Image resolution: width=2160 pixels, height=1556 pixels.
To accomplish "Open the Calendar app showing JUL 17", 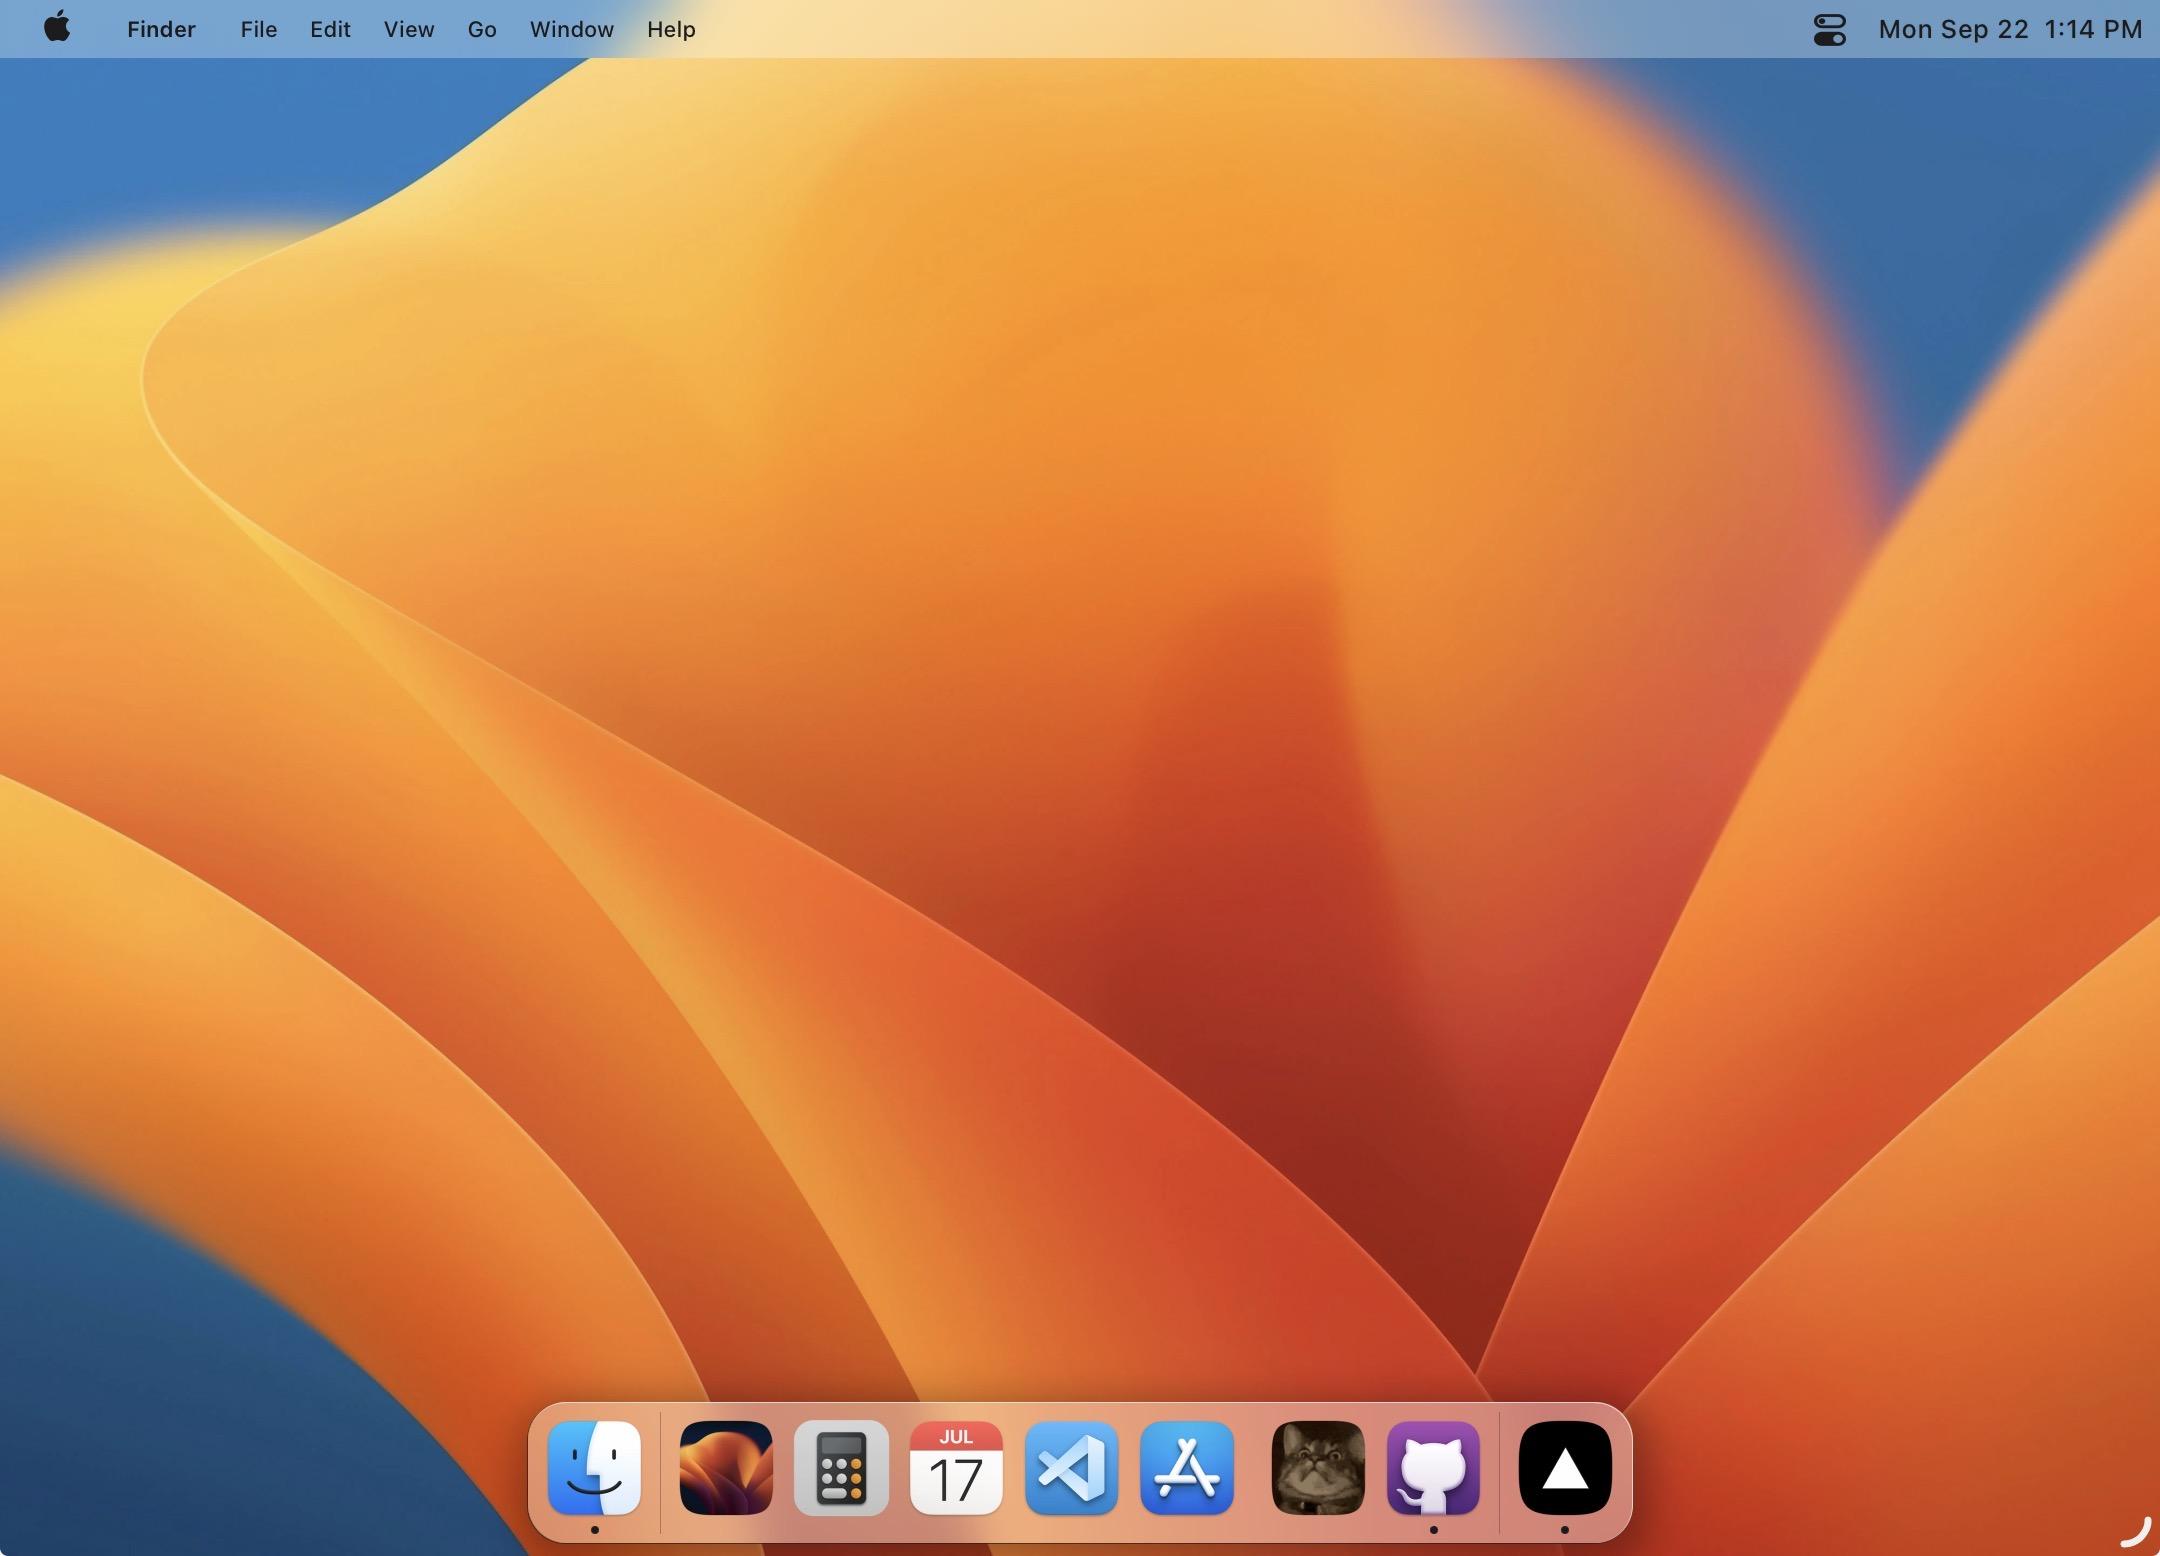I will tap(955, 1467).
